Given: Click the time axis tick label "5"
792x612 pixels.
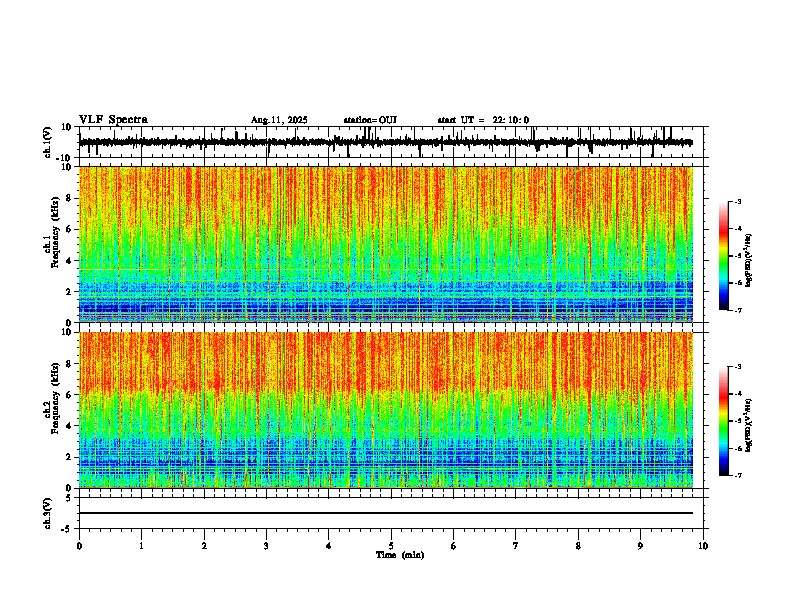Looking at the screenshot, I should (391, 546).
